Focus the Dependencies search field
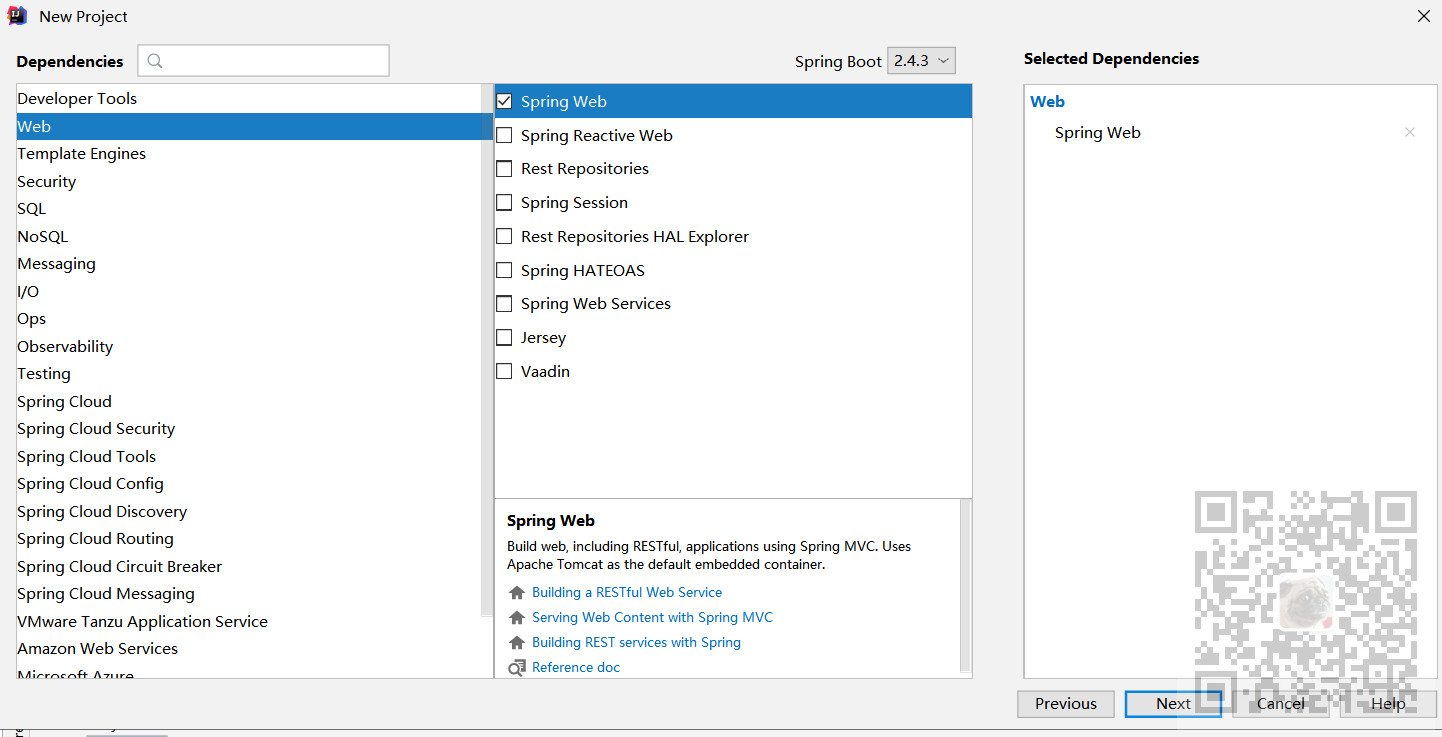1442x737 pixels. point(264,61)
